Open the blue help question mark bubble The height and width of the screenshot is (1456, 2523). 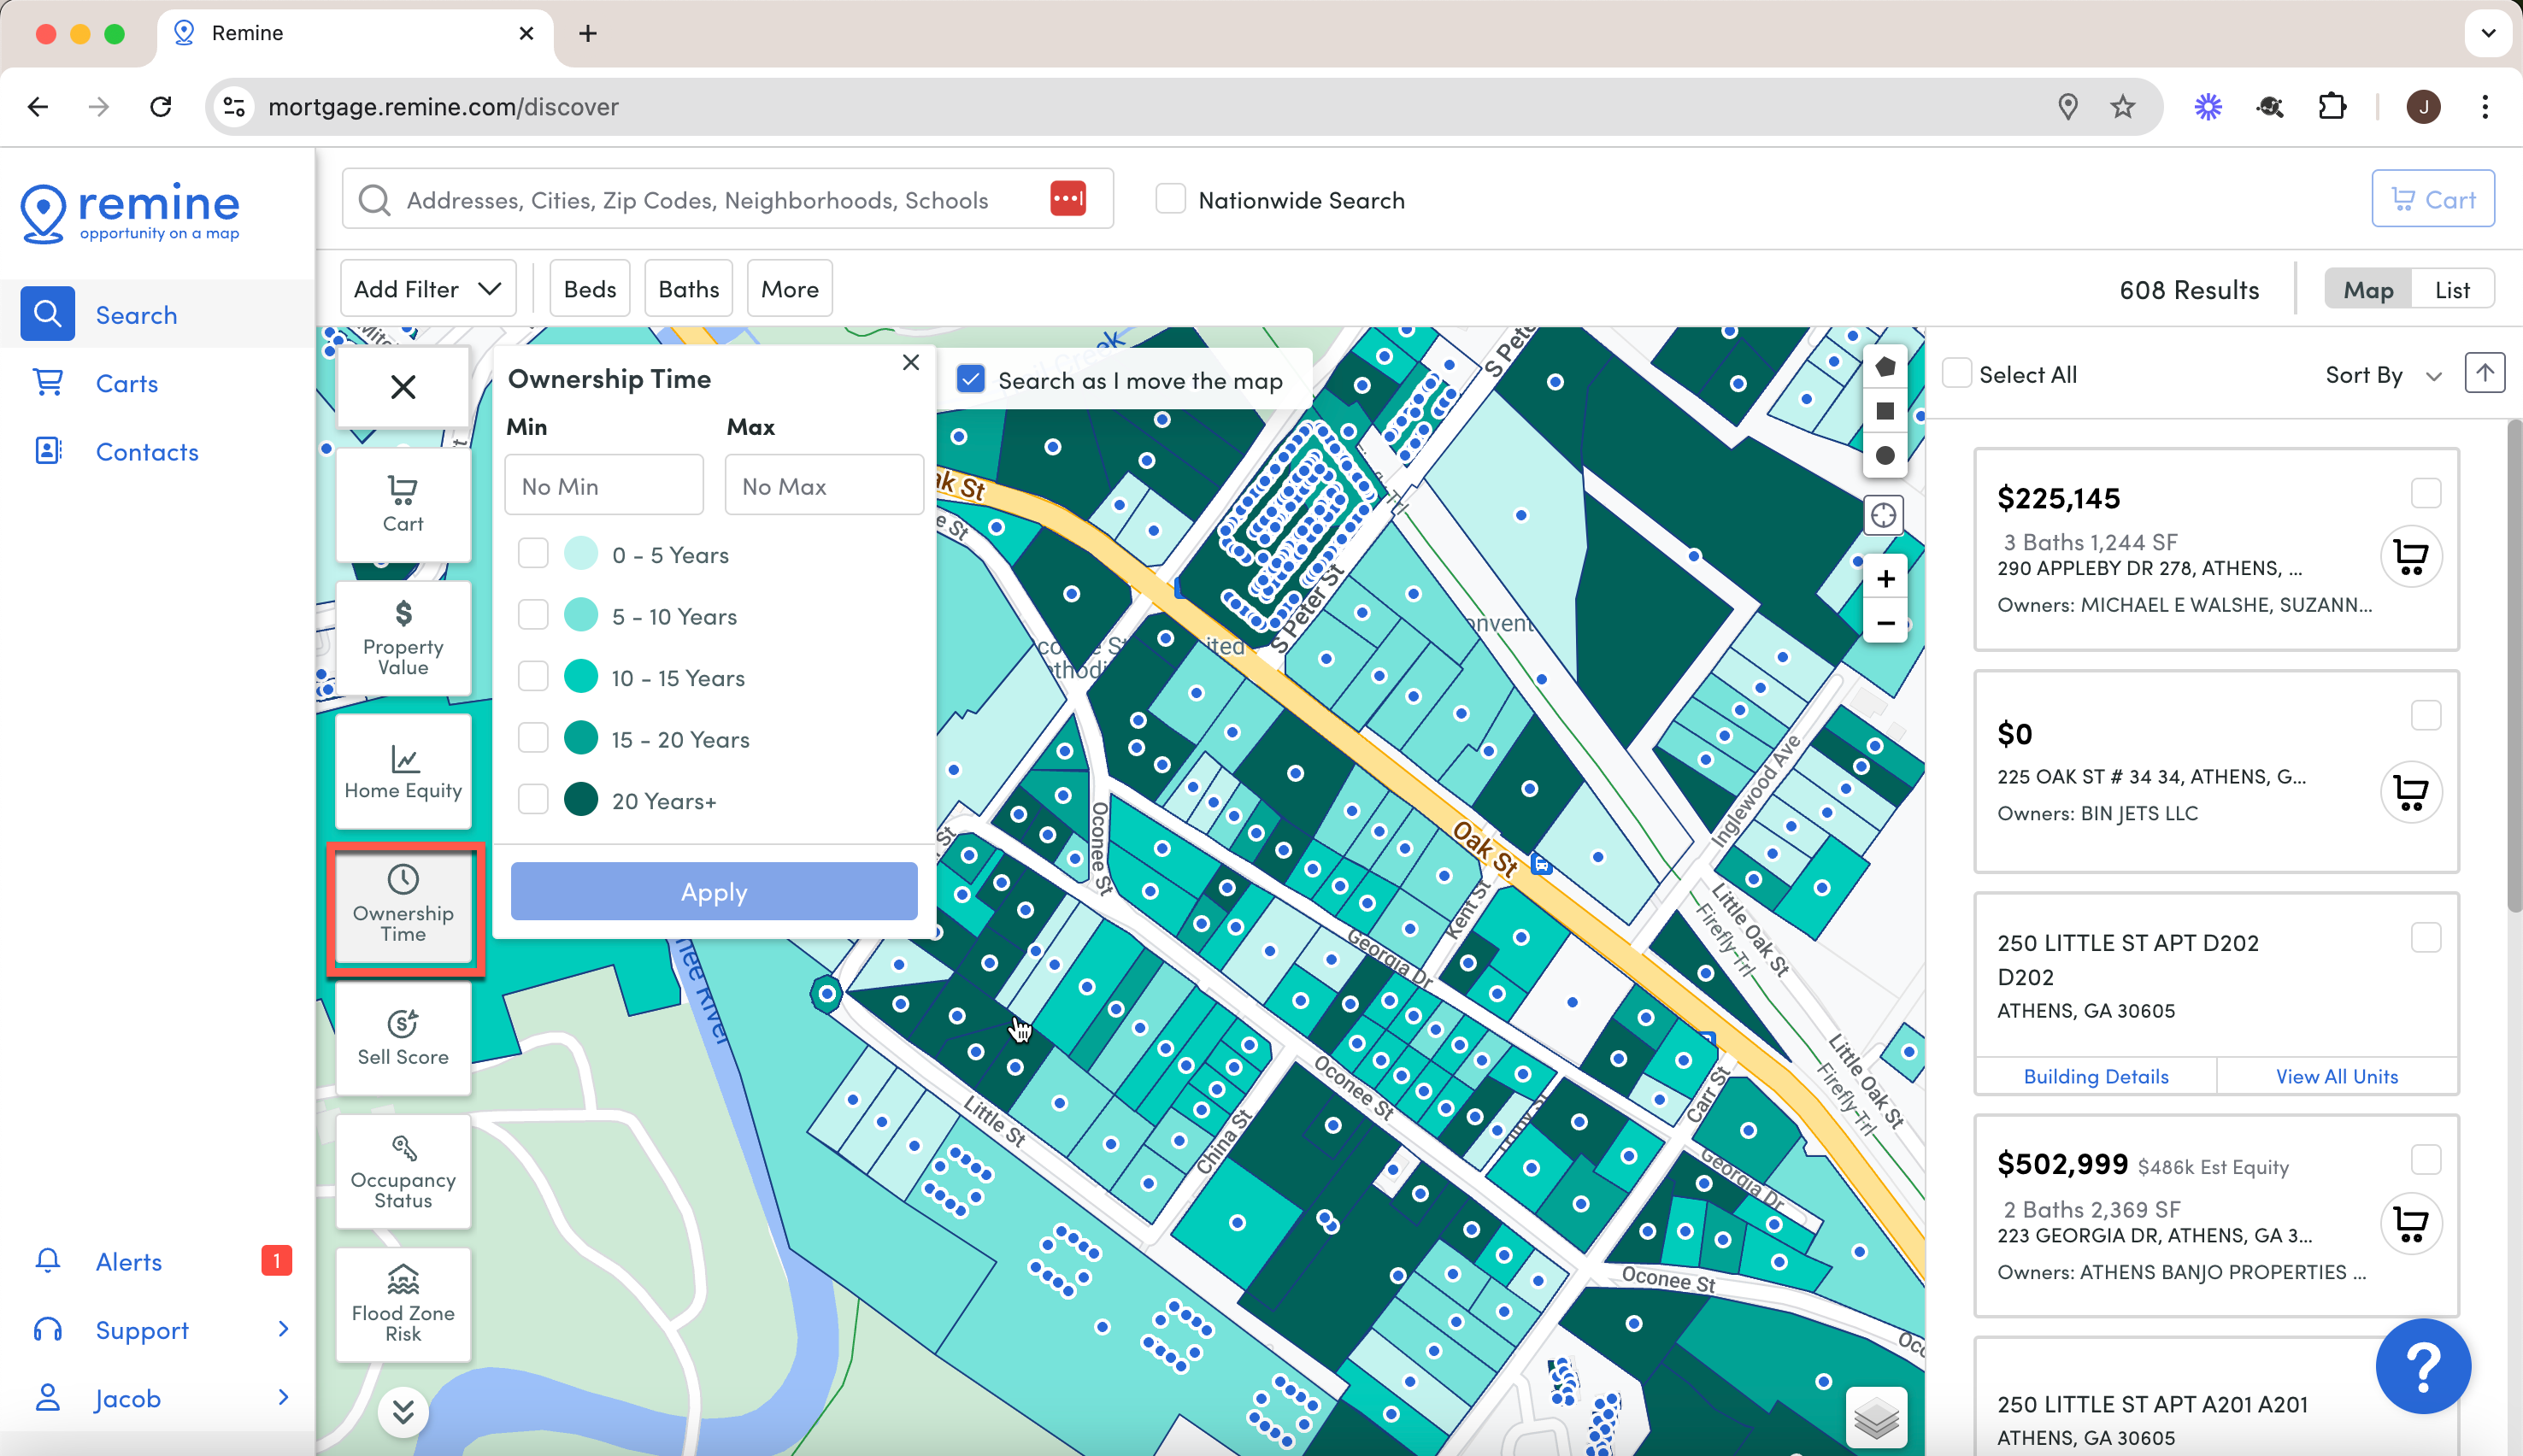(2423, 1366)
